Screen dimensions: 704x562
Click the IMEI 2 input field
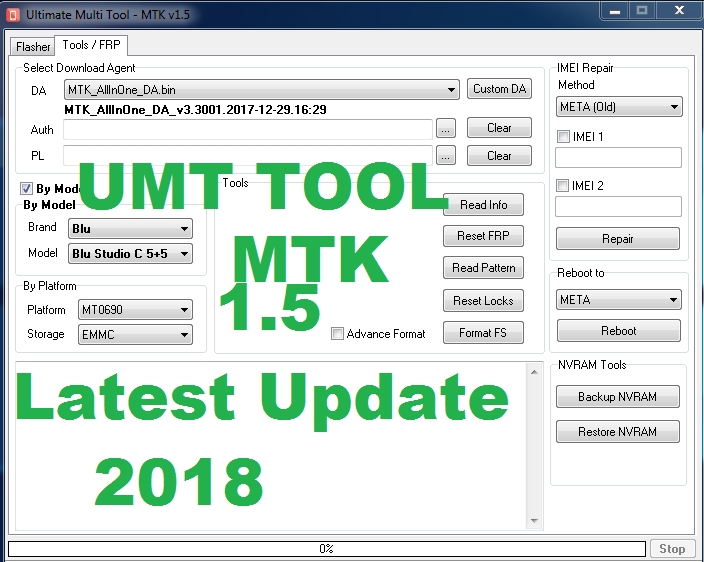pos(618,206)
